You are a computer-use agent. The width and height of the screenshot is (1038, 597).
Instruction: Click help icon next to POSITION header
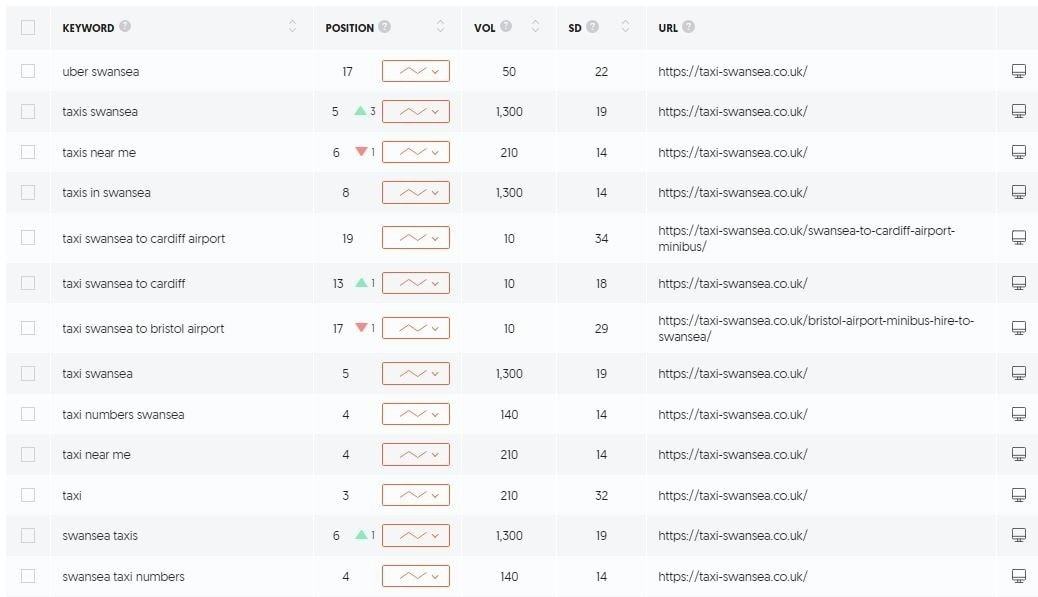pos(385,26)
